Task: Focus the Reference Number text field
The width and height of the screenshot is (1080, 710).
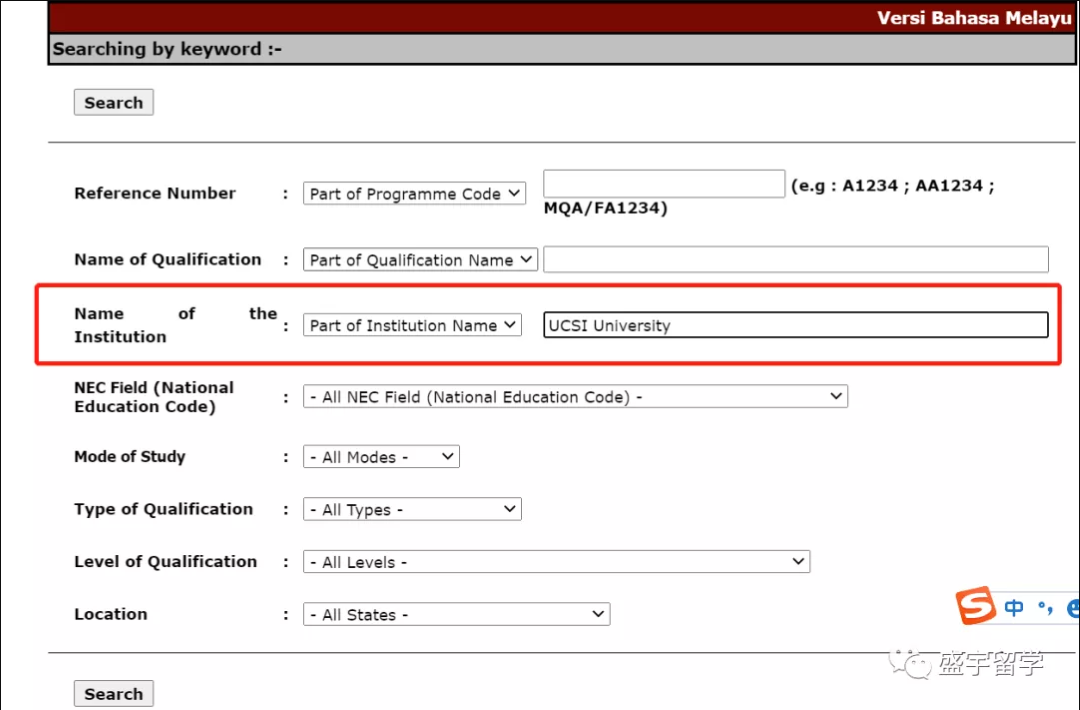Action: click(664, 184)
